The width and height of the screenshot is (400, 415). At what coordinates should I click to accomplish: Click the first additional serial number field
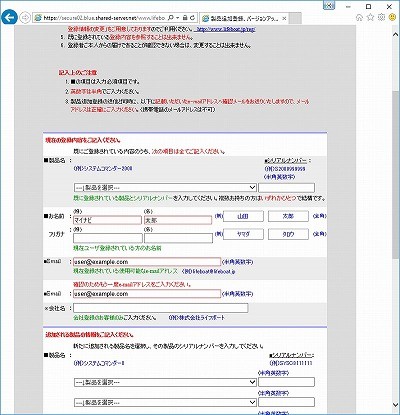(x=286, y=382)
